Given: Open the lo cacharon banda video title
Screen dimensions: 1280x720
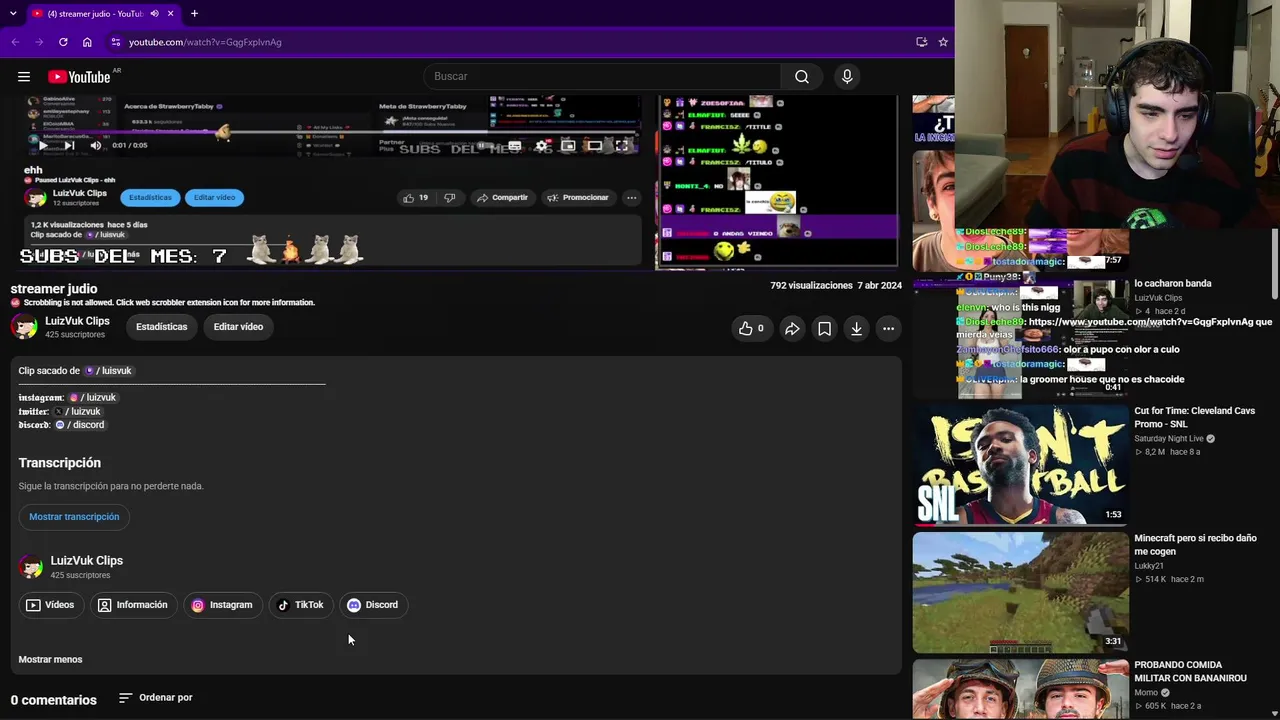Looking at the screenshot, I should [1173, 284].
